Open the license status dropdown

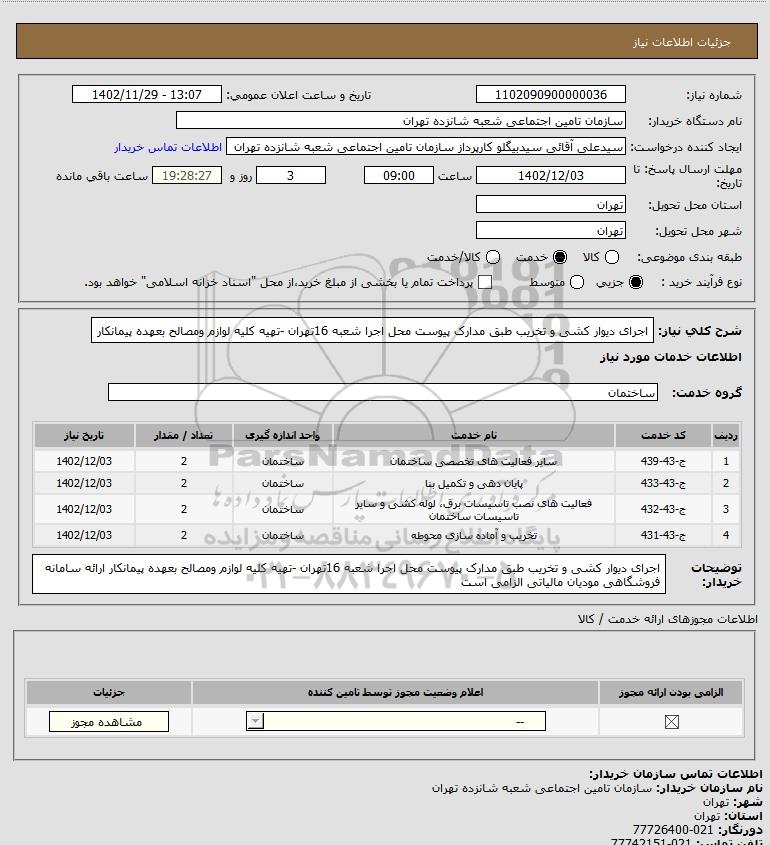[396, 721]
